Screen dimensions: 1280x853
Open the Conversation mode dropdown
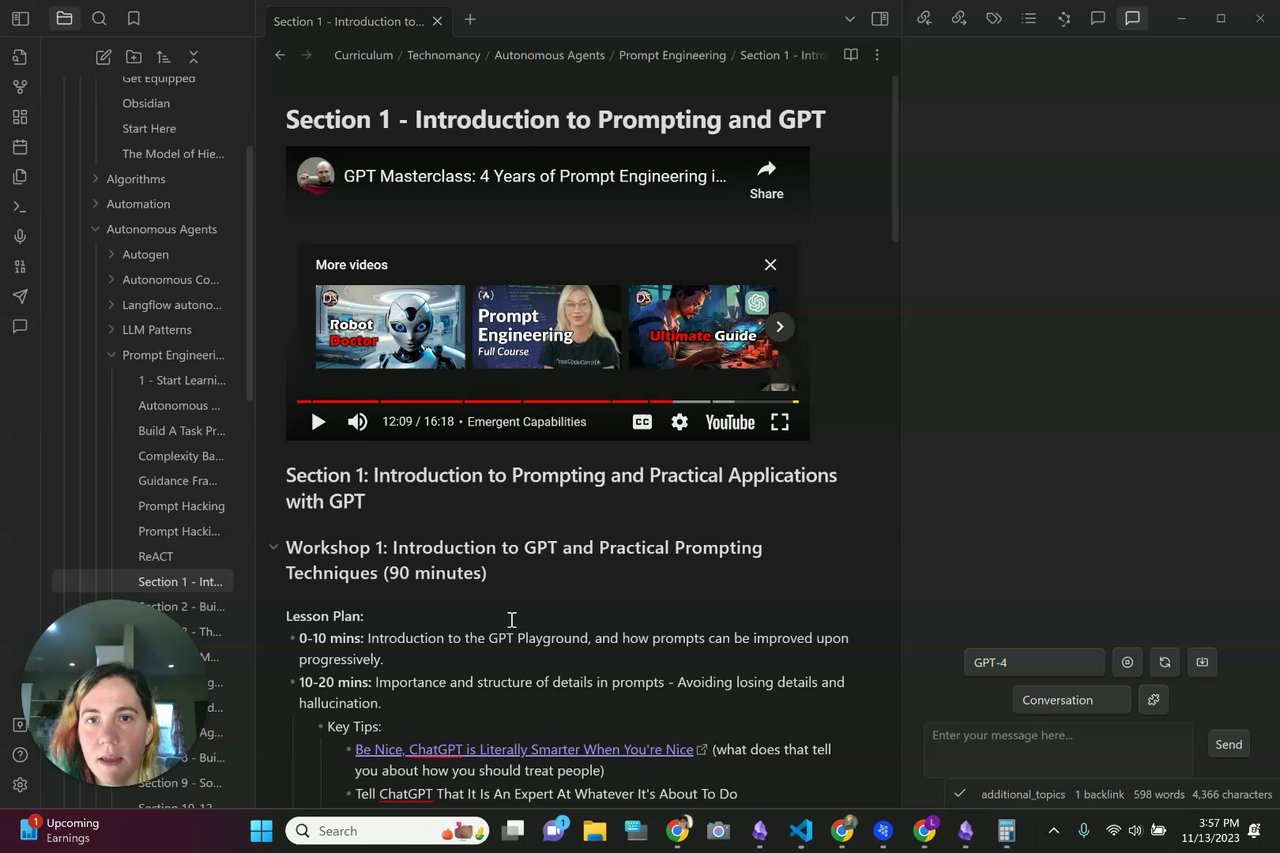[x=1071, y=700]
